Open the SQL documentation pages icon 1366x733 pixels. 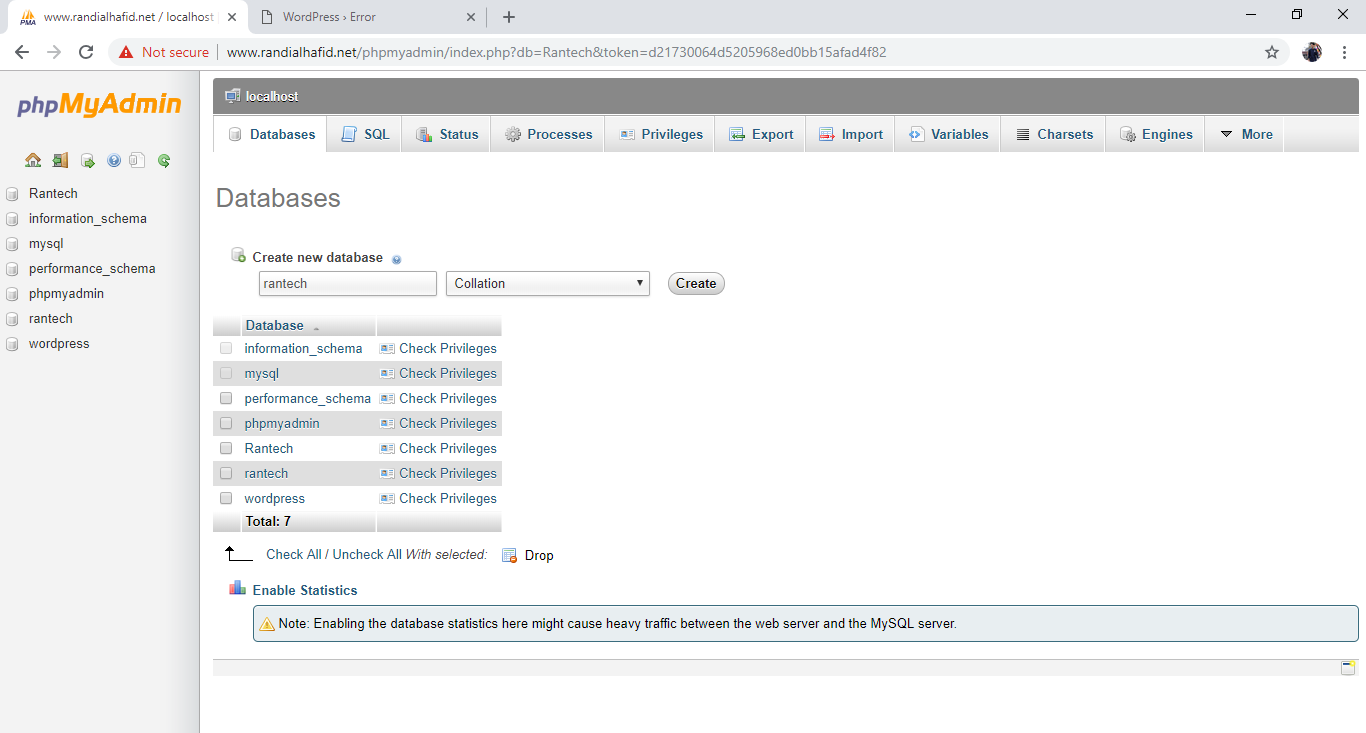pyautogui.click(x=138, y=160)
